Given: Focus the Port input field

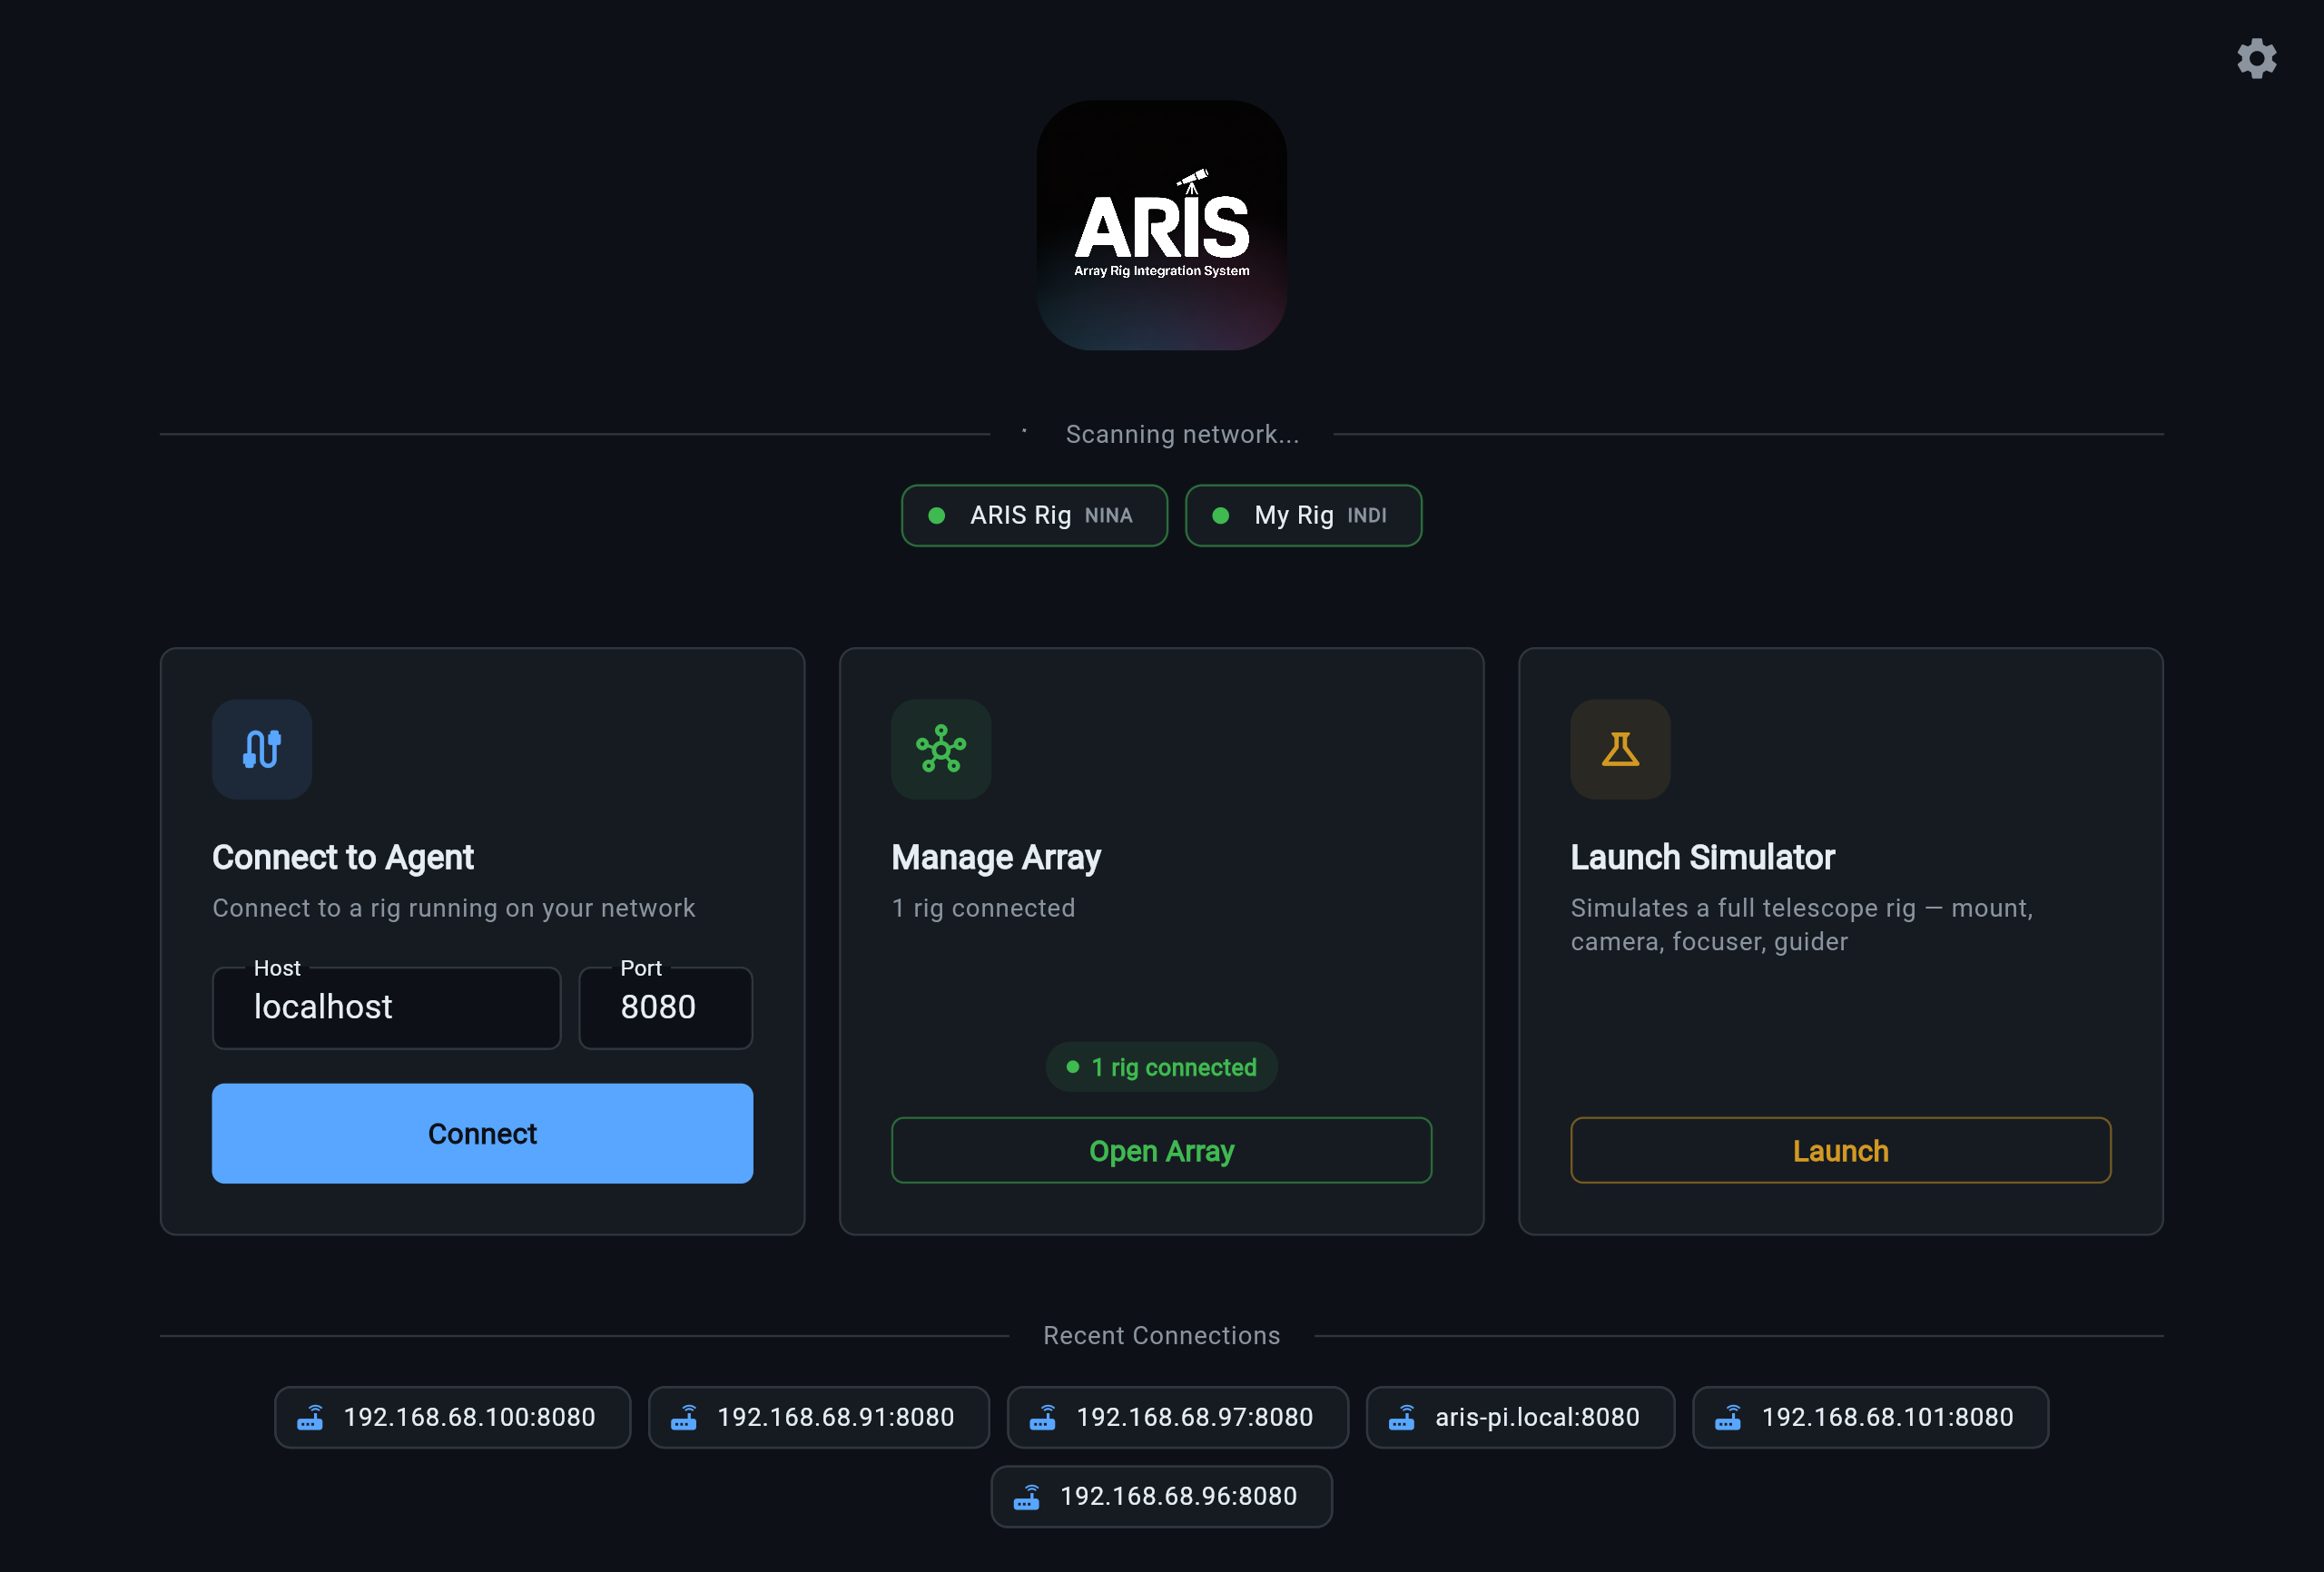Looking at the screenshot, I should click(665, 1007).
